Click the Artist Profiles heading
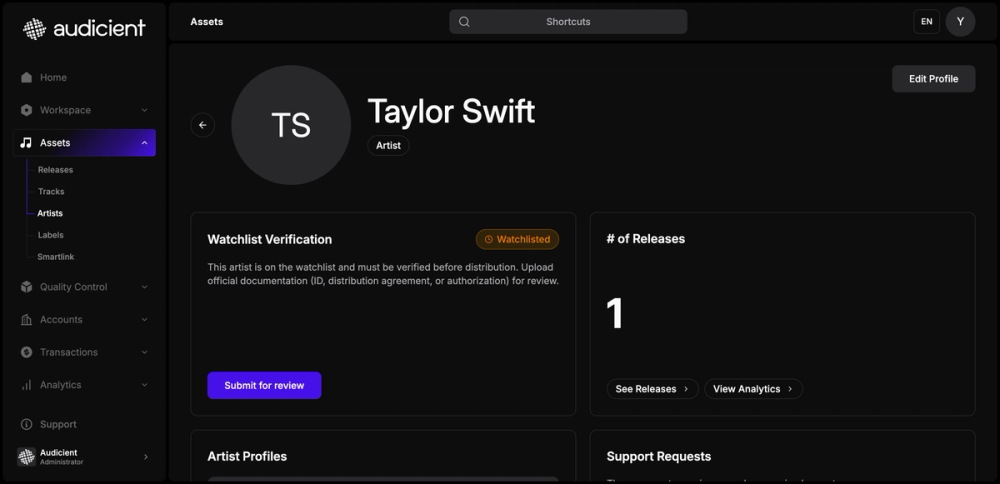 [x=247, y=457]
